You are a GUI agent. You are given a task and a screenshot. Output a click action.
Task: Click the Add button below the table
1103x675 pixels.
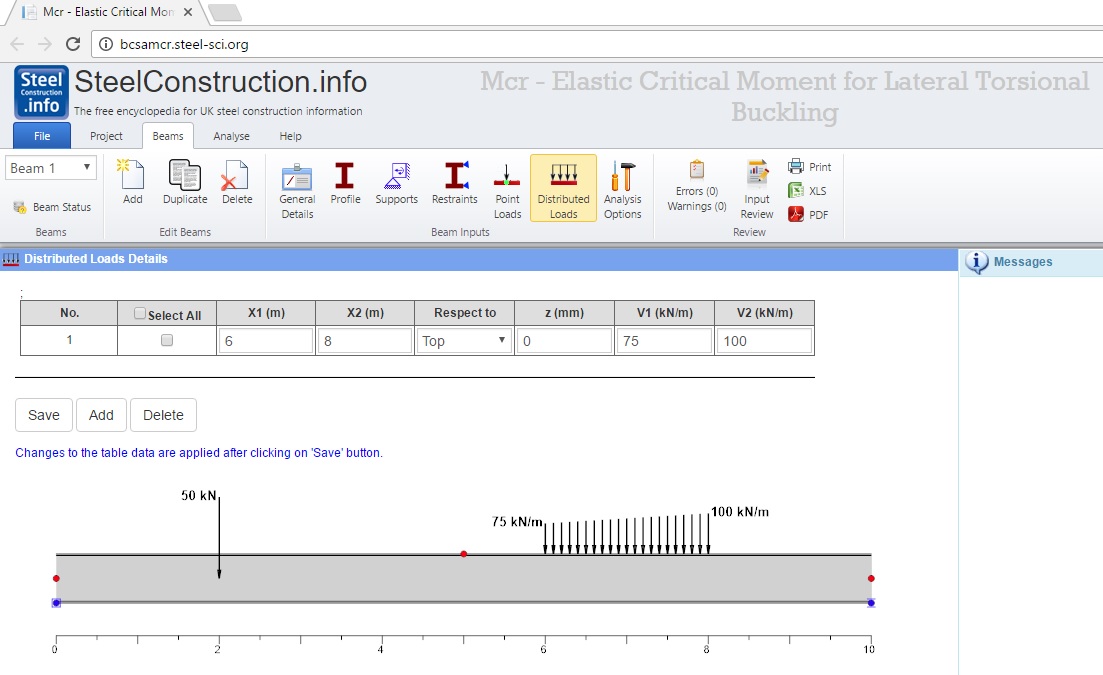pyautogui.click(x=101, y=415)
